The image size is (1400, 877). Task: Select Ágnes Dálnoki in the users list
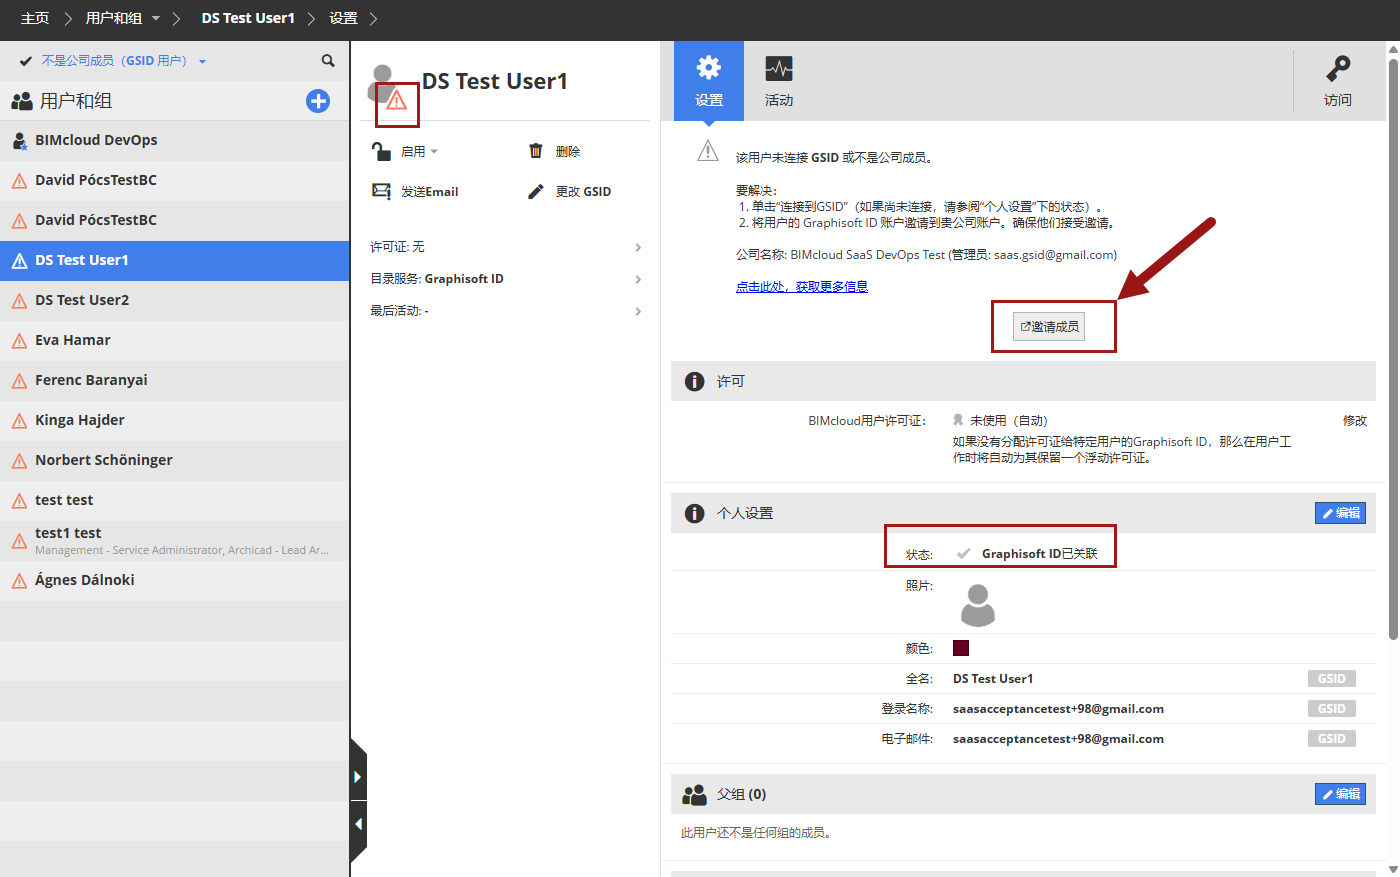tap(175, 581)
